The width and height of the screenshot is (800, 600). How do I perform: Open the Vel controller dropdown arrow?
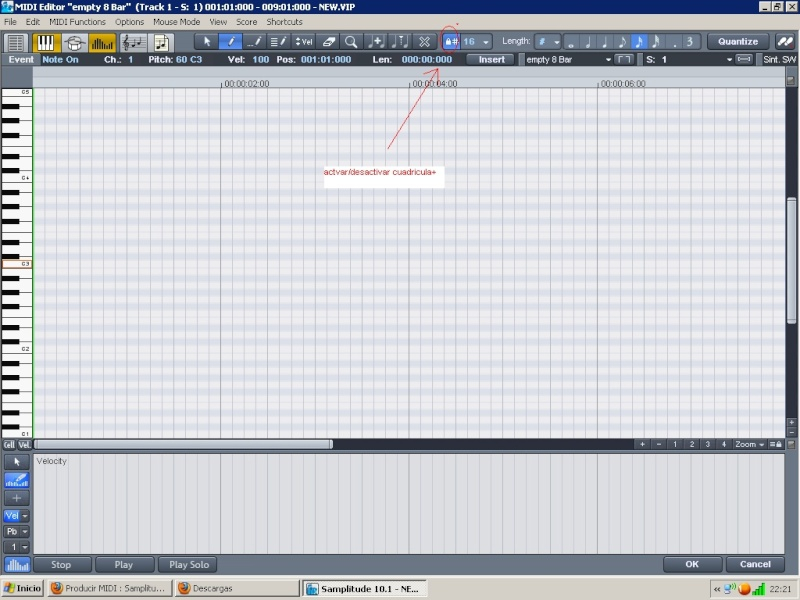pos(25,516)
